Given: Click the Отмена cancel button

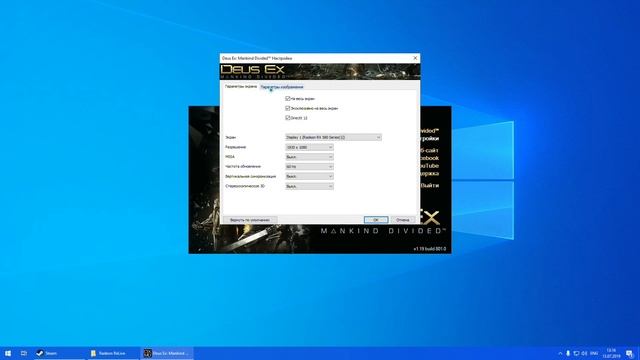Looking at the screenshot, I should click(402, 220).
